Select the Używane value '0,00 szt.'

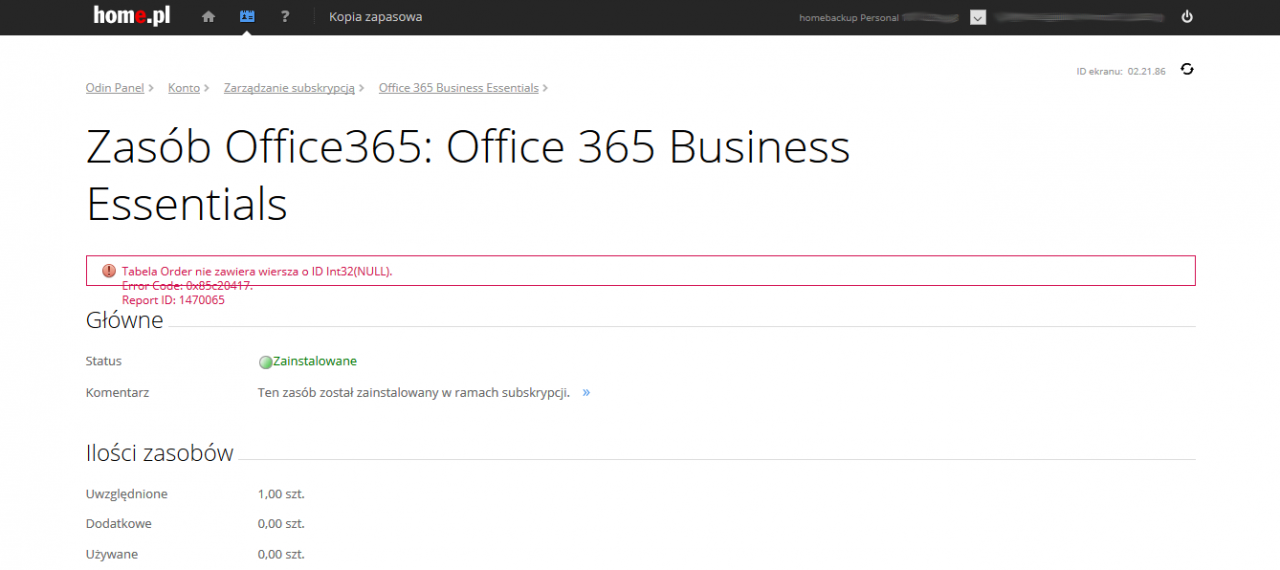coord(281,554)
